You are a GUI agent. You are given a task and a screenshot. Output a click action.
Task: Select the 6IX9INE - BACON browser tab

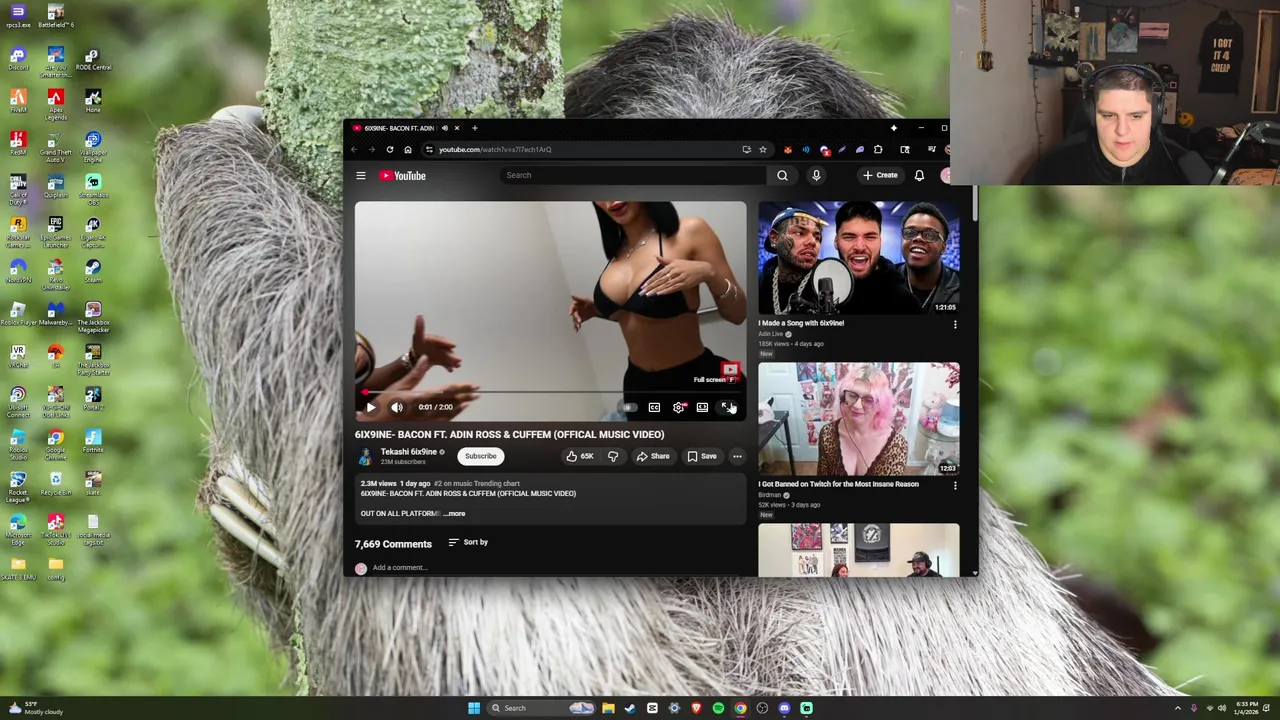pos(406,128)
